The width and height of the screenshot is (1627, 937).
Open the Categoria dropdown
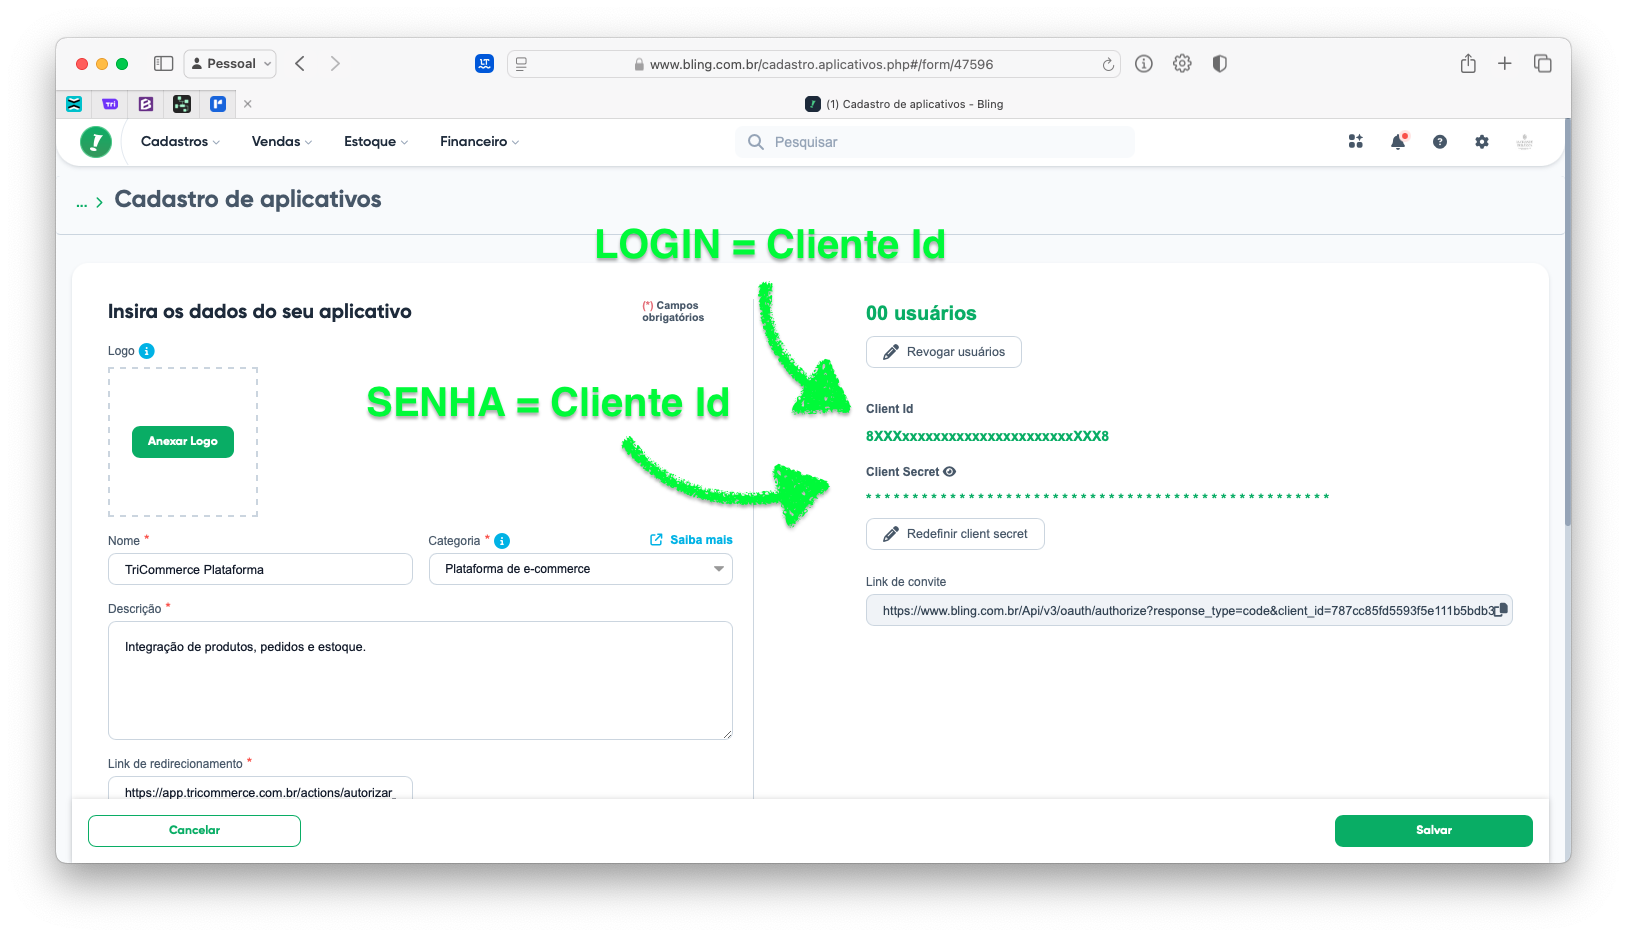coord(581,569)
